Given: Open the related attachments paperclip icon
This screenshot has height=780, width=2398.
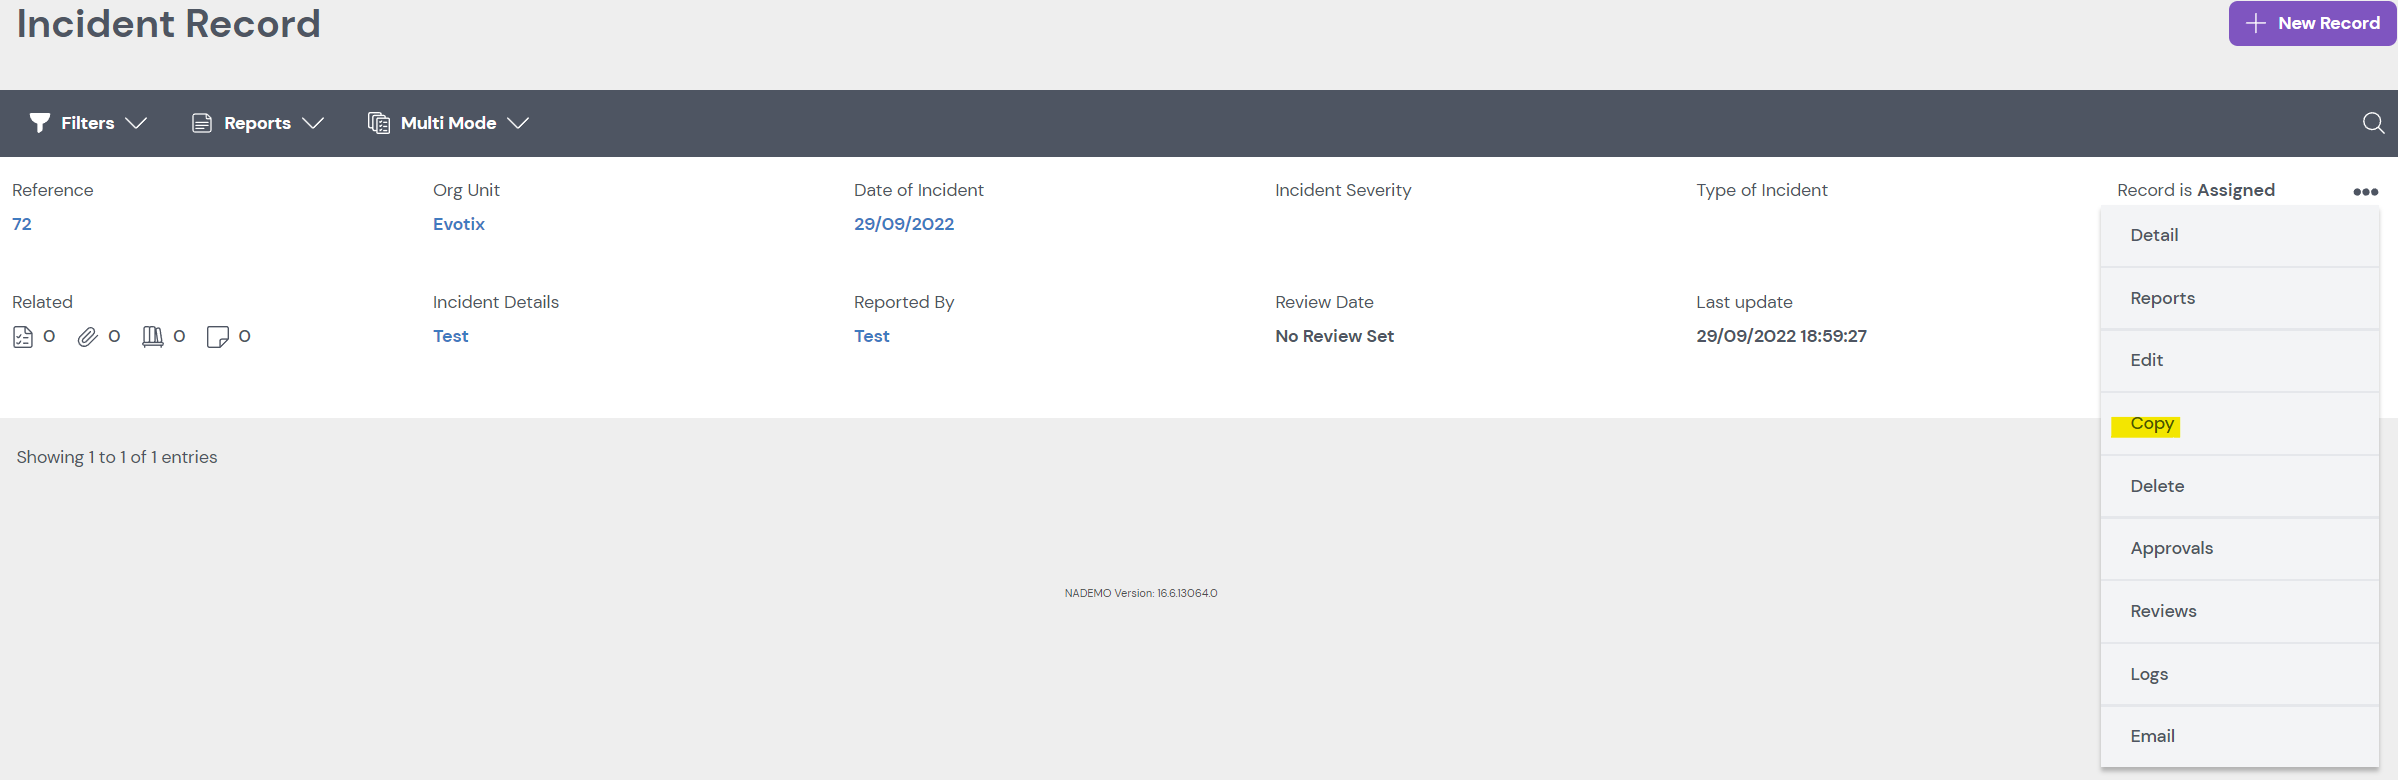Looking at the screenshot, I should 88,337.
